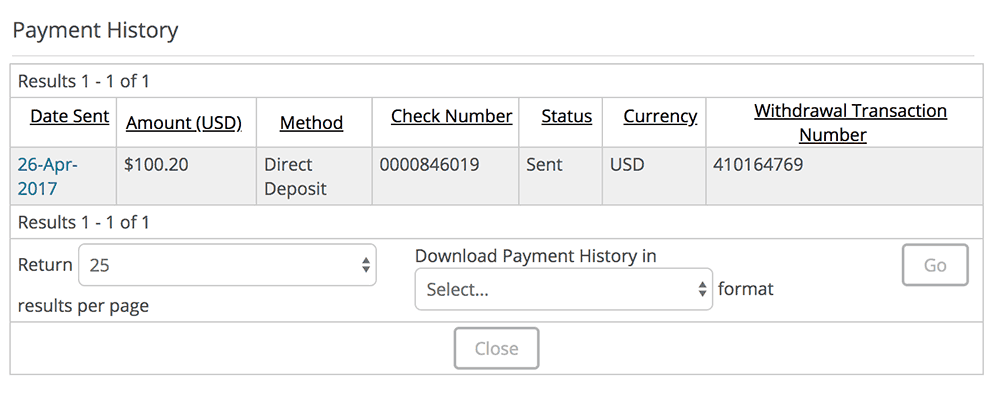Click the Payment History heading
This screenshot has height=406, width=1000.
coord(95,30)
